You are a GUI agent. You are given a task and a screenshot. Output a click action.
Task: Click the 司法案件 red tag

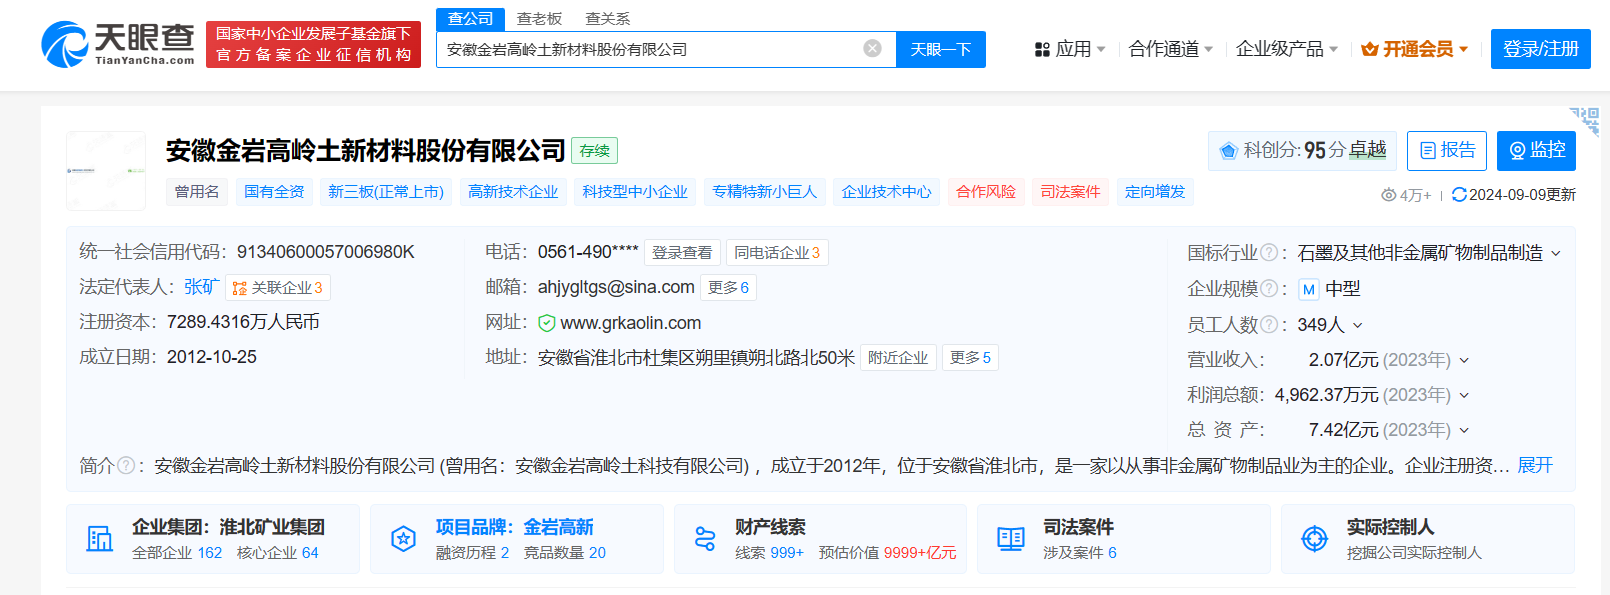[x=1070, y=192]
